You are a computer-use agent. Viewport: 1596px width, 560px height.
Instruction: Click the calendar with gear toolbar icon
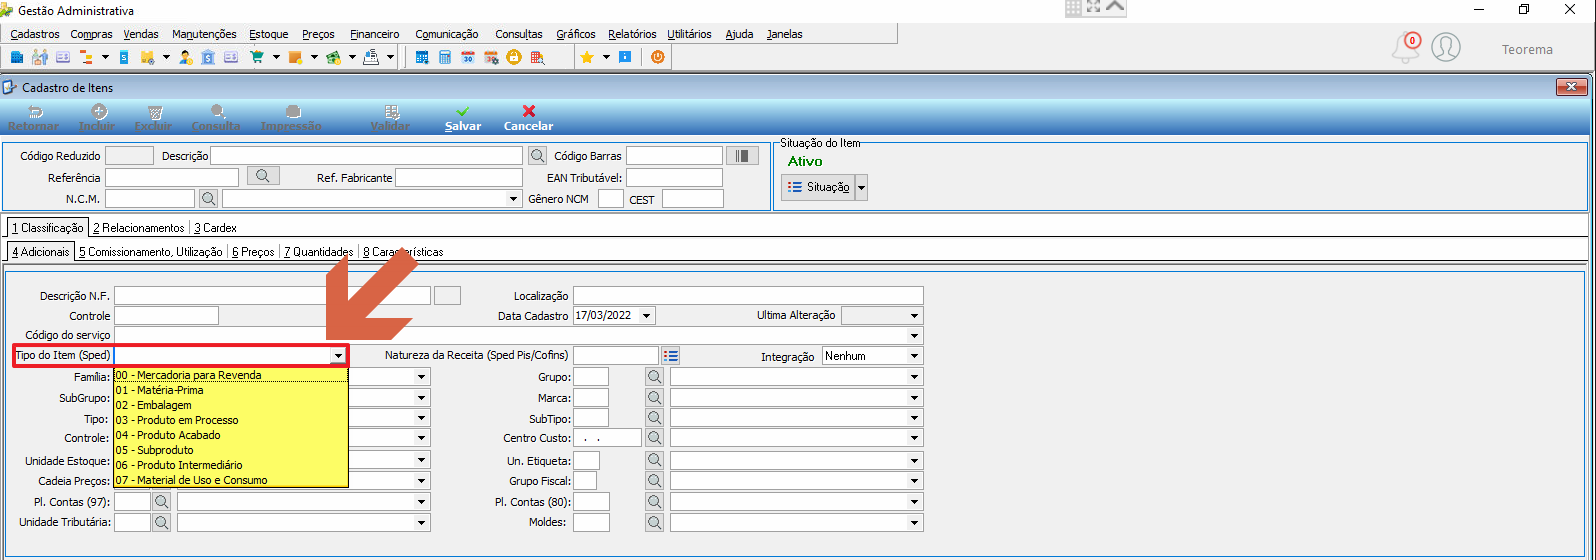[x=491, y=57]
